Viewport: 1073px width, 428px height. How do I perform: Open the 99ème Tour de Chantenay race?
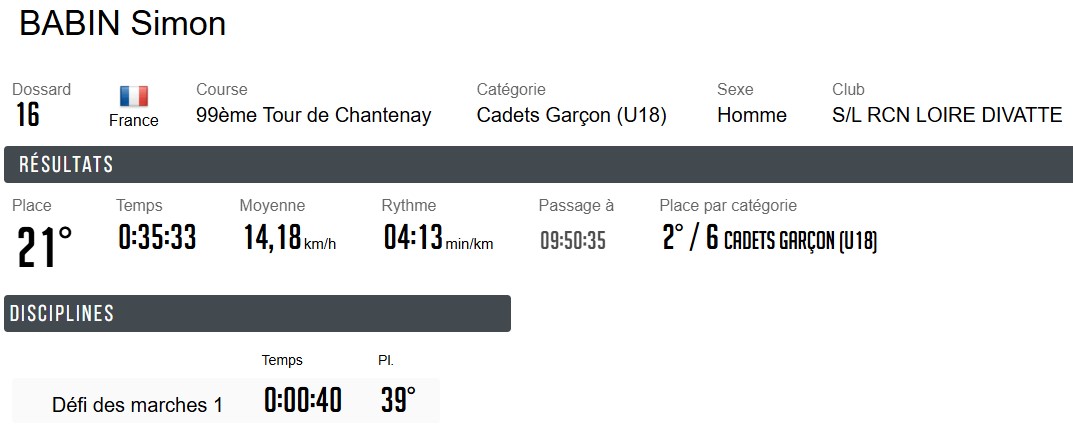pos(313,115)
